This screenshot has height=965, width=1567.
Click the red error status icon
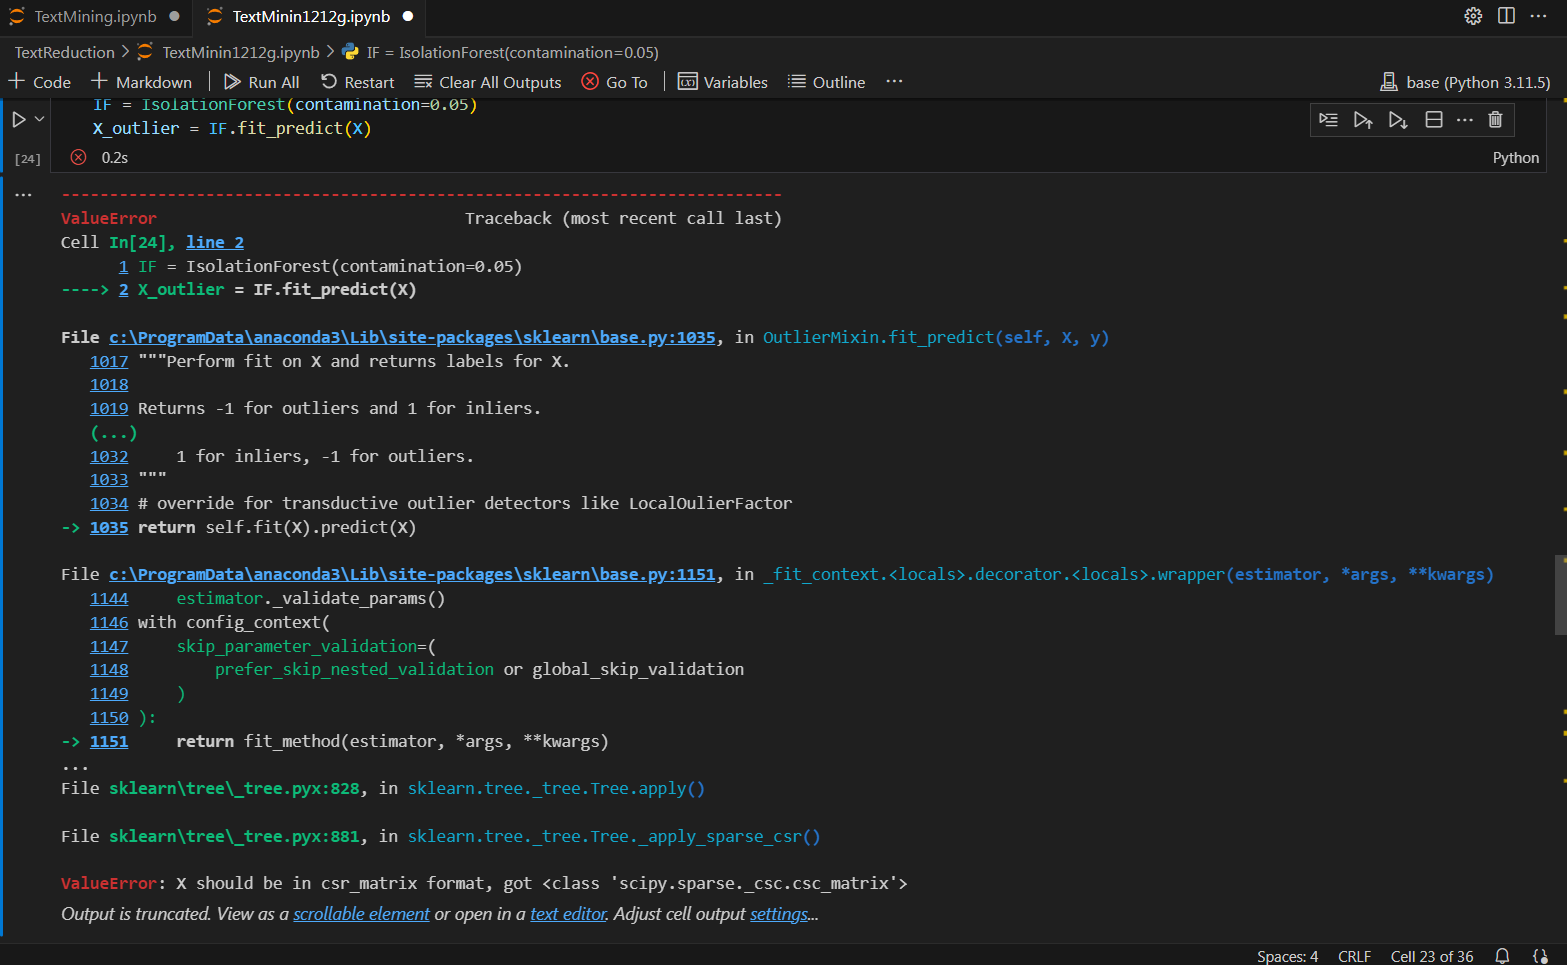coord(78,157)
